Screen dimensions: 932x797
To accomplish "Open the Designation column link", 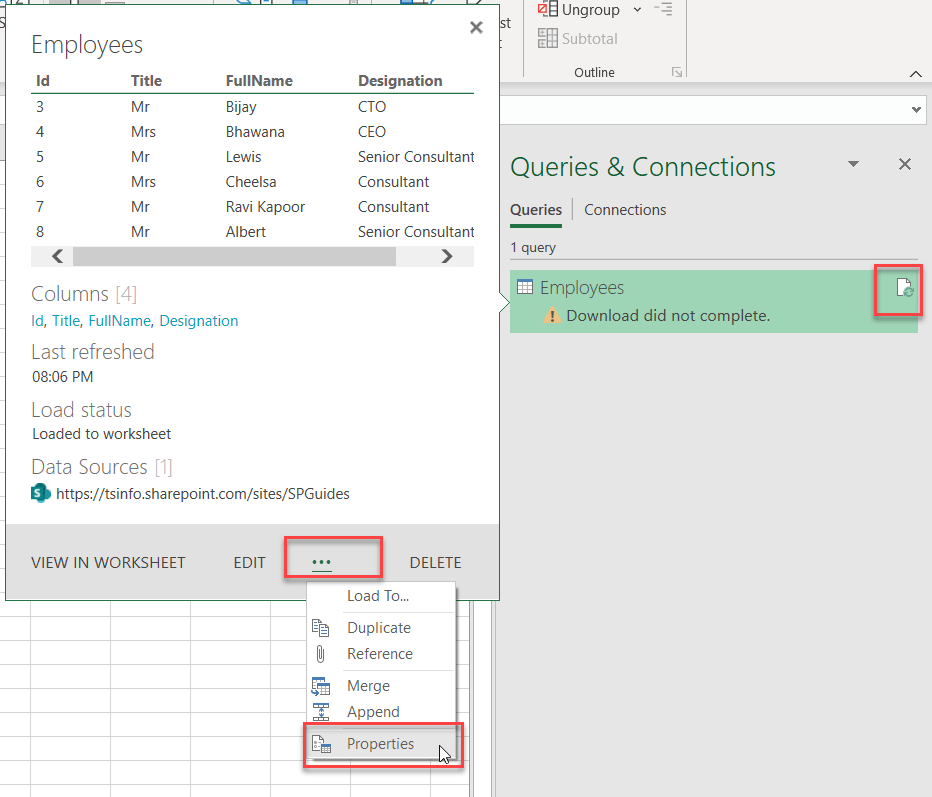I will [x=198, y=321].
